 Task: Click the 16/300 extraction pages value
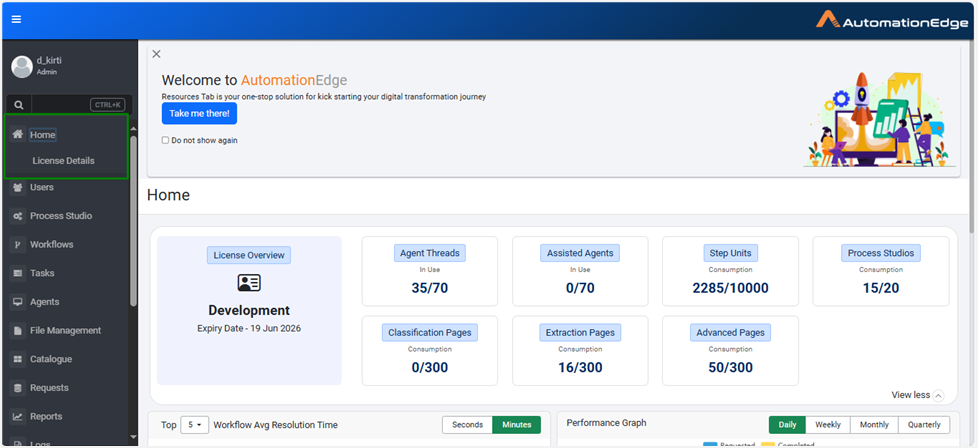580,368
